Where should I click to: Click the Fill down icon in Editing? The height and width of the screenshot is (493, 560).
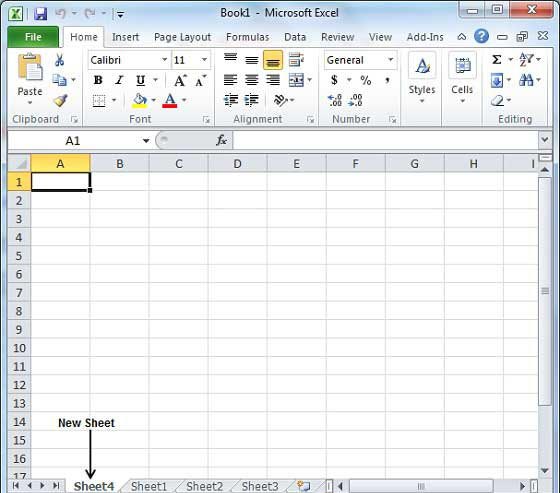(x=497, y=80)
